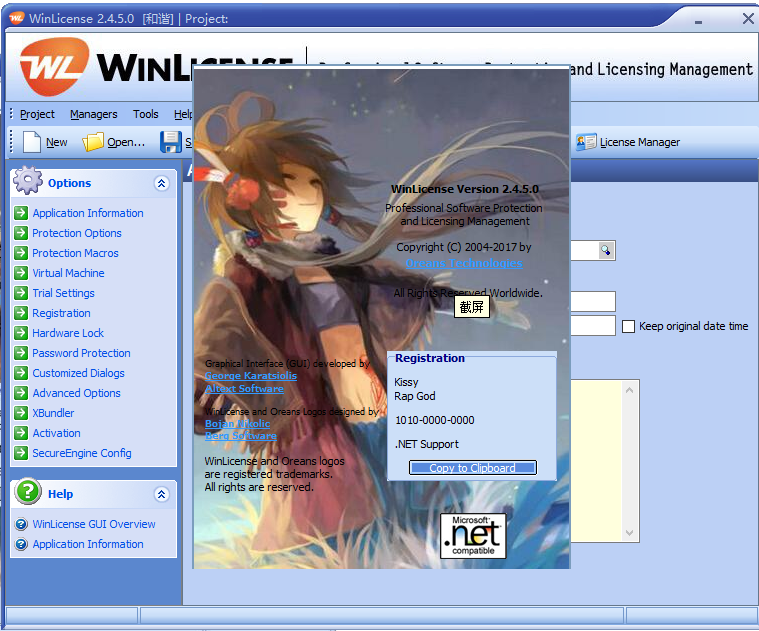Open Password Protection page
The width and height of the screenshot is (759, 631).
point(81,353)
